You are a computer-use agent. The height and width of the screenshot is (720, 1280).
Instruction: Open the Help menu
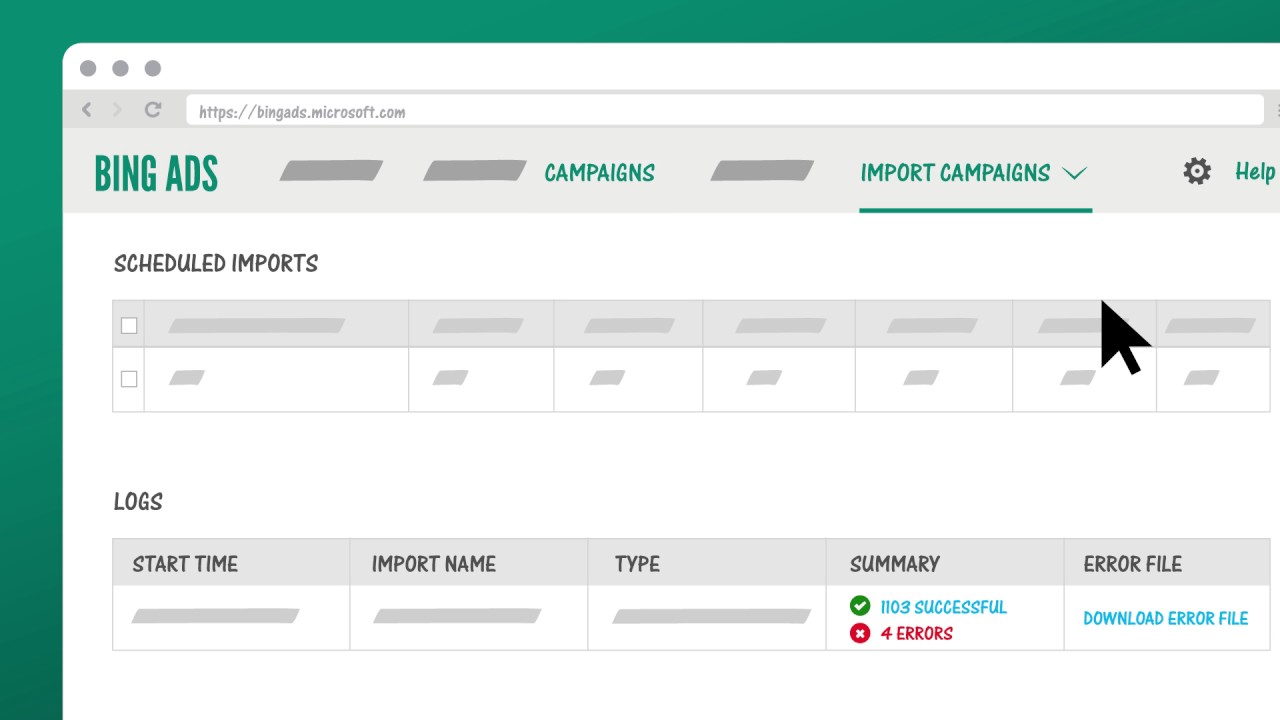(1254, 172)
